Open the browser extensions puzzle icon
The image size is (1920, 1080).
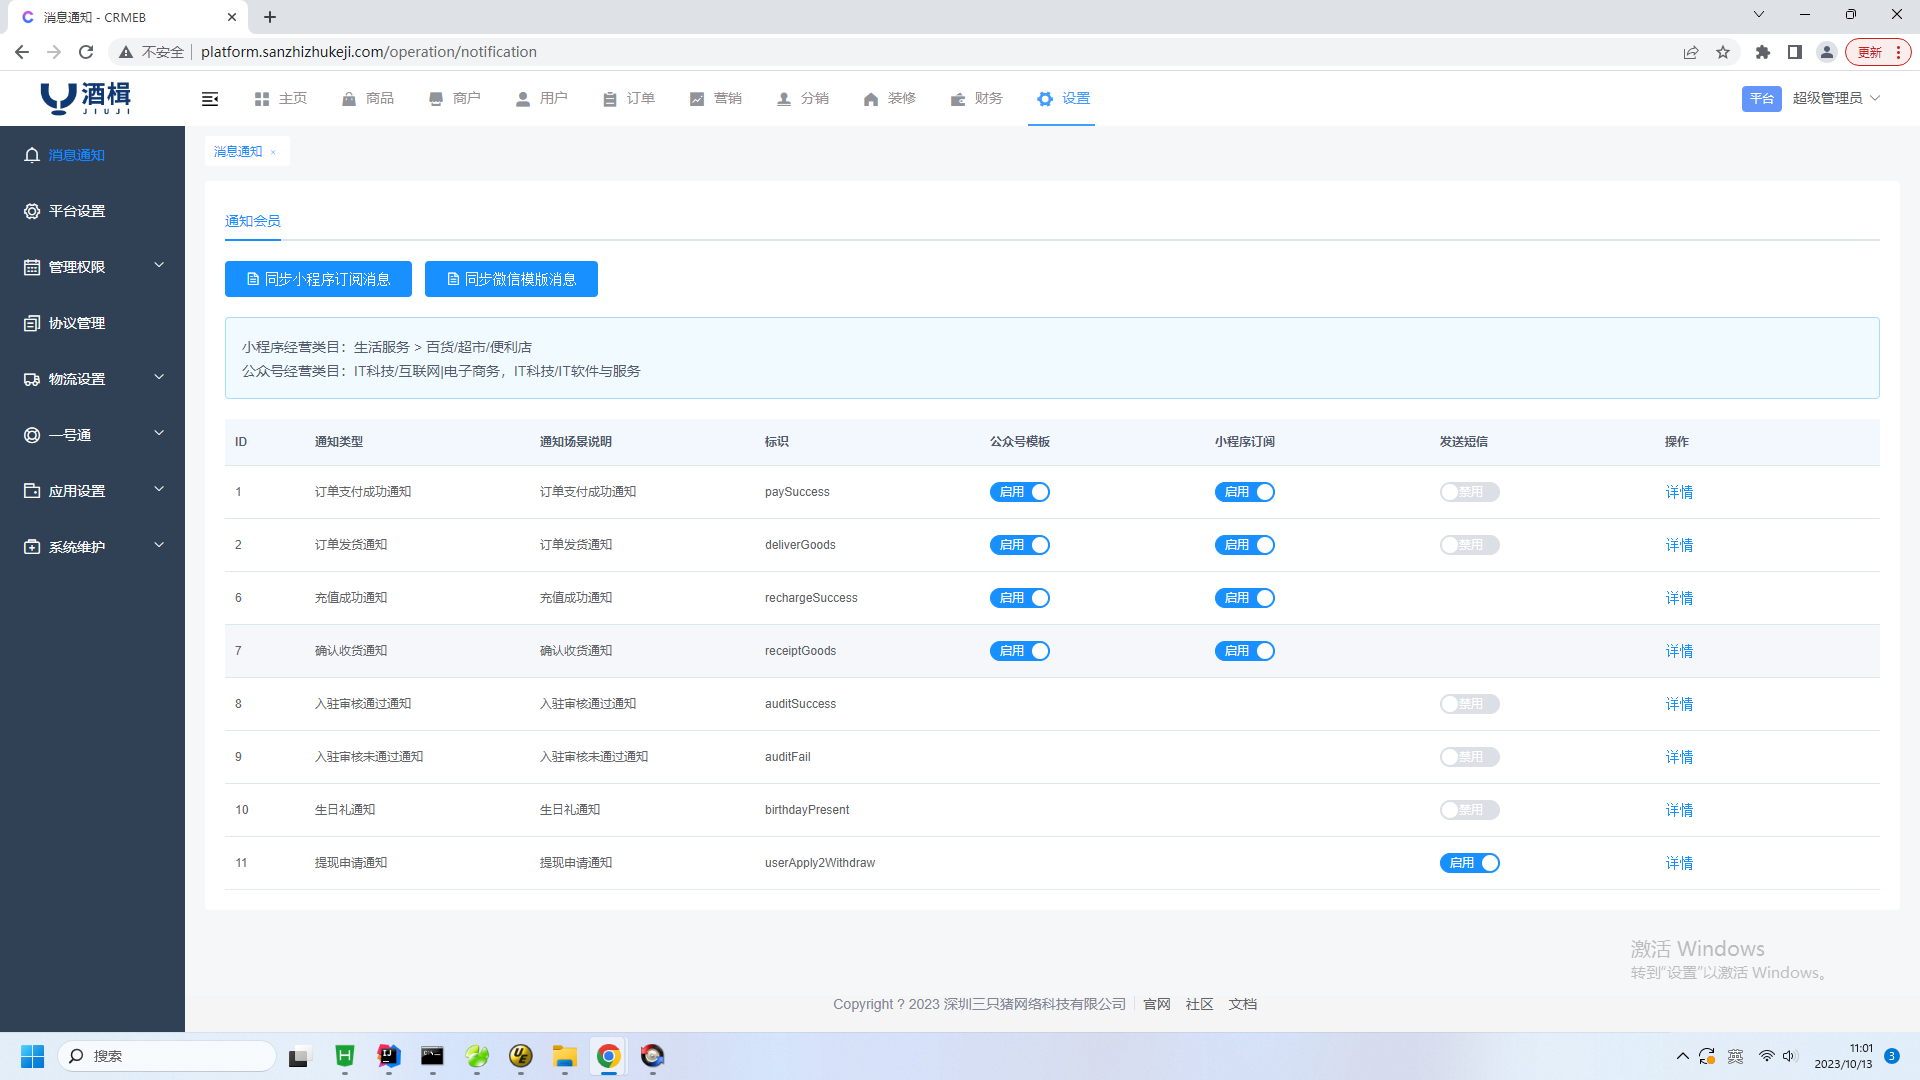[x=1763, y=52]
